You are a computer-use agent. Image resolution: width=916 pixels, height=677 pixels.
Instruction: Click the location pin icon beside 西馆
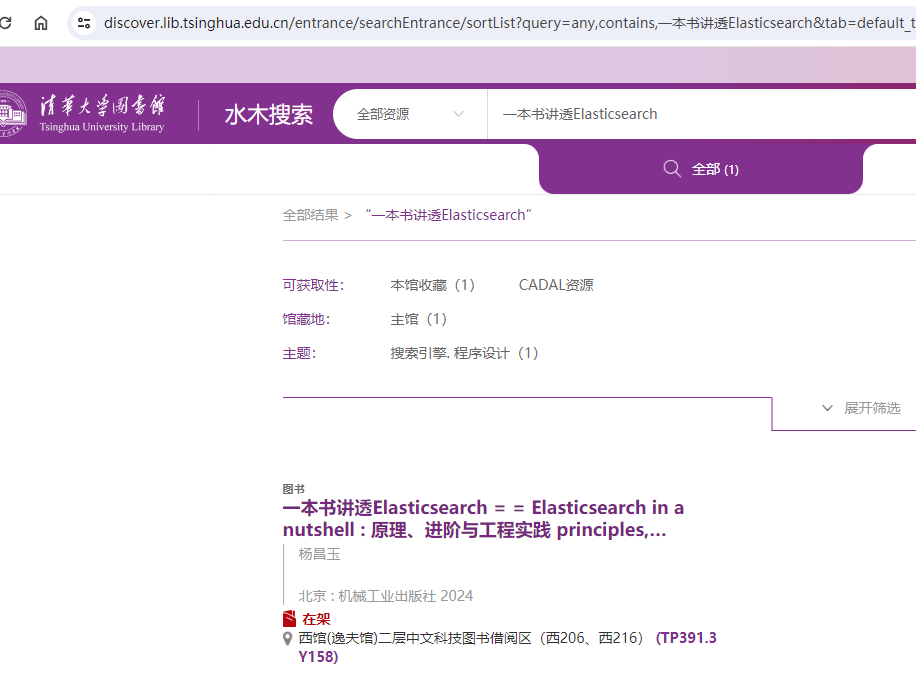coord(287,638)
